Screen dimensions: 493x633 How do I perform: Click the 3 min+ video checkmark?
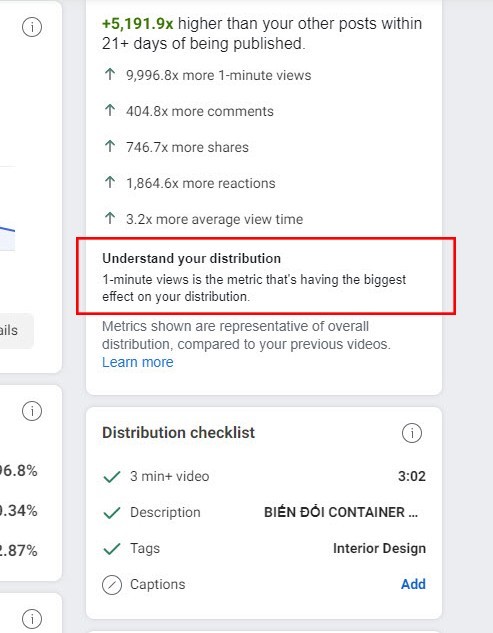point(112,477)
